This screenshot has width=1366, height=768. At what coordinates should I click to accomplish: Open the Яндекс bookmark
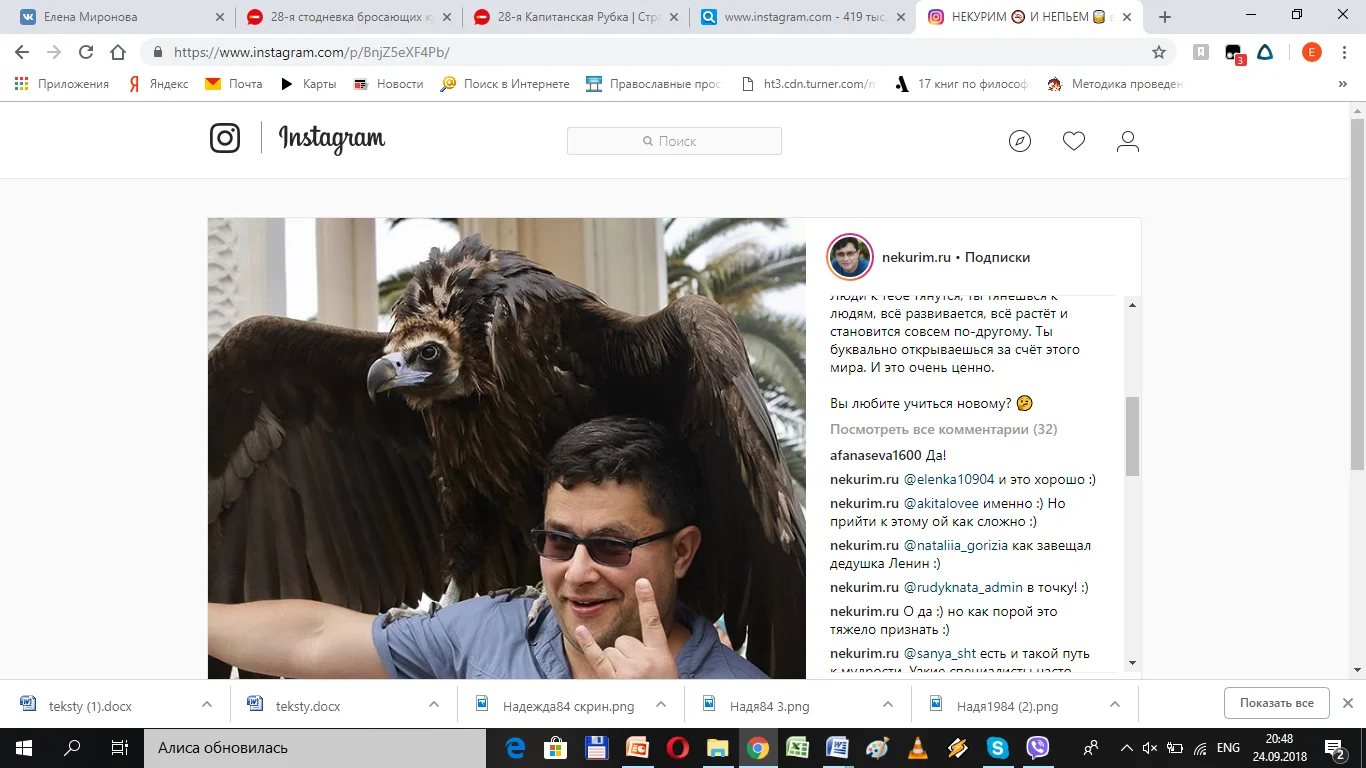pos(158,84)
